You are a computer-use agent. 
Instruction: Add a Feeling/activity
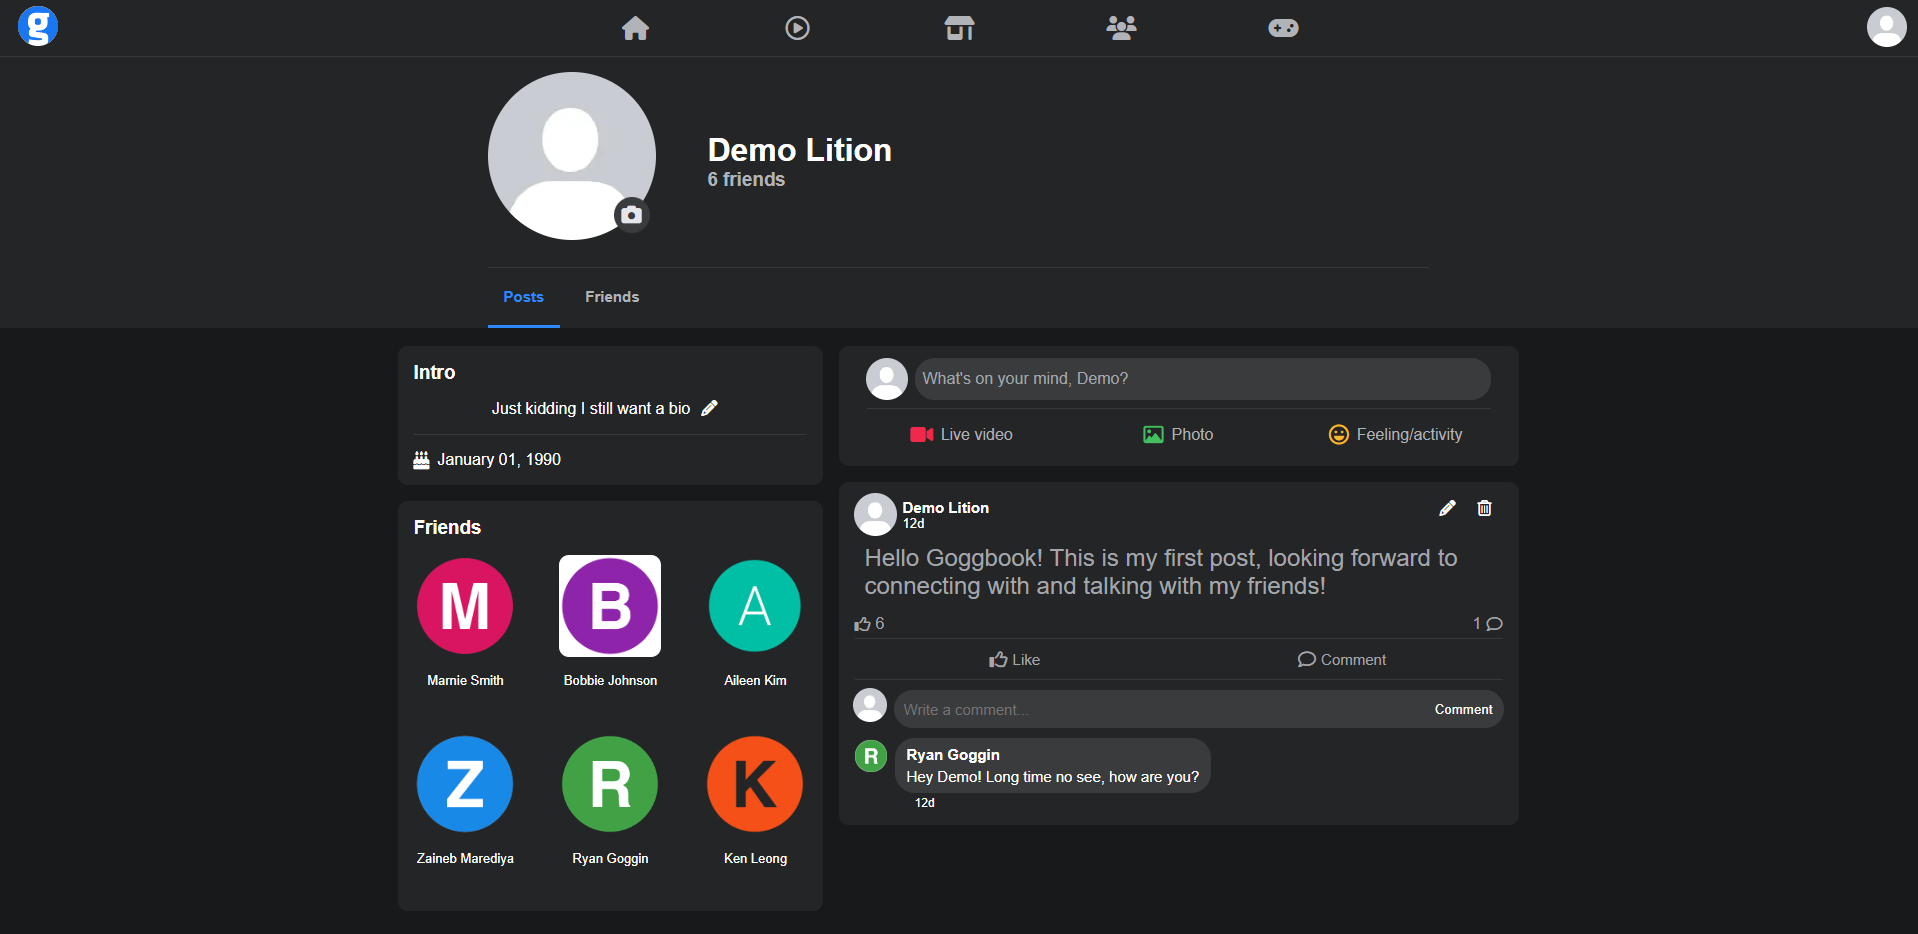coord(1395,434)
